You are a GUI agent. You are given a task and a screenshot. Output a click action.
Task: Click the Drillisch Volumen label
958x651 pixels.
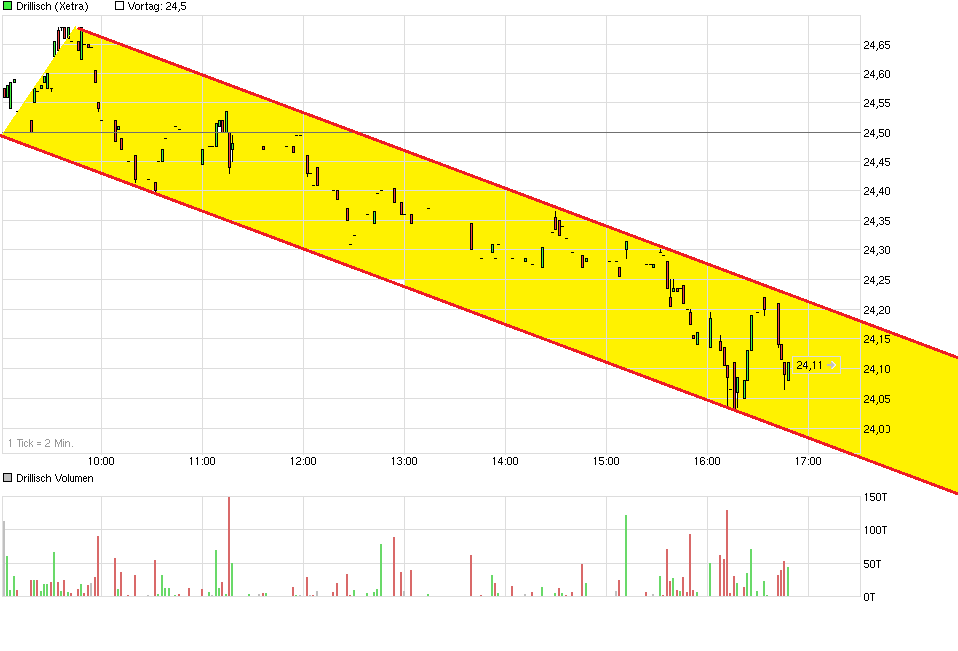click(55, 478)
